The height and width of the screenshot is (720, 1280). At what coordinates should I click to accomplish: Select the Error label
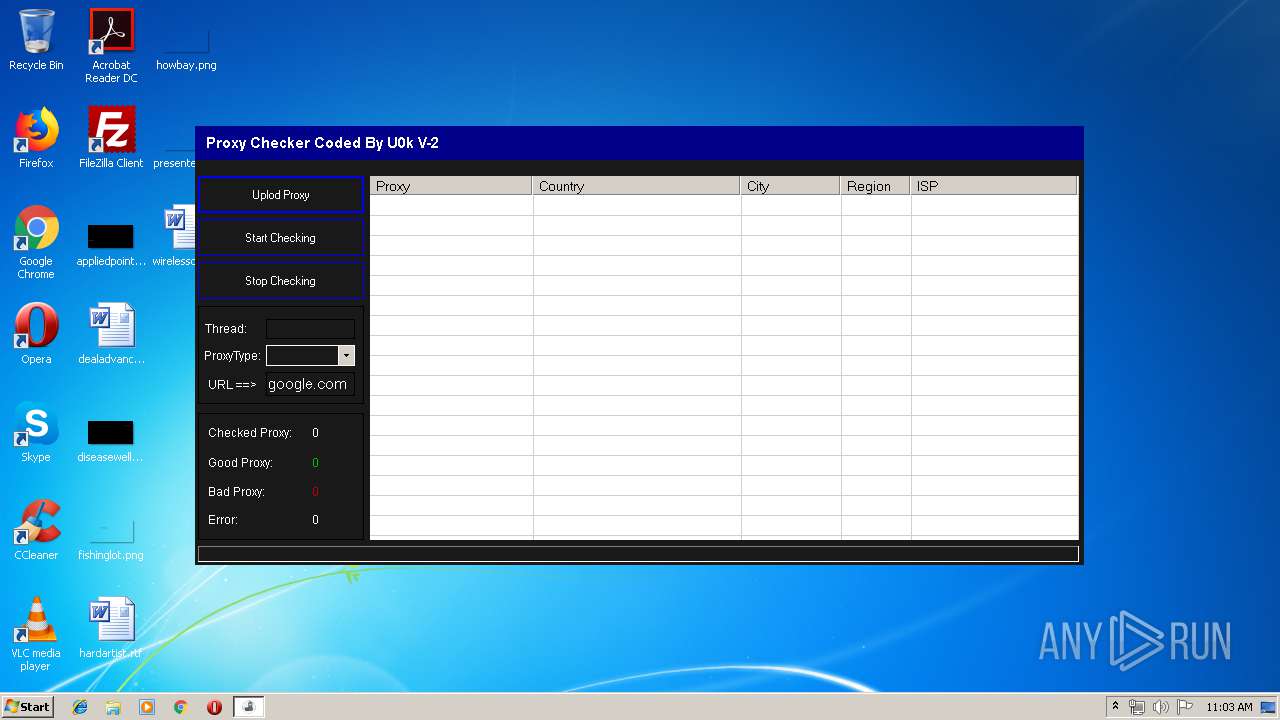click(x=223, y=520)
